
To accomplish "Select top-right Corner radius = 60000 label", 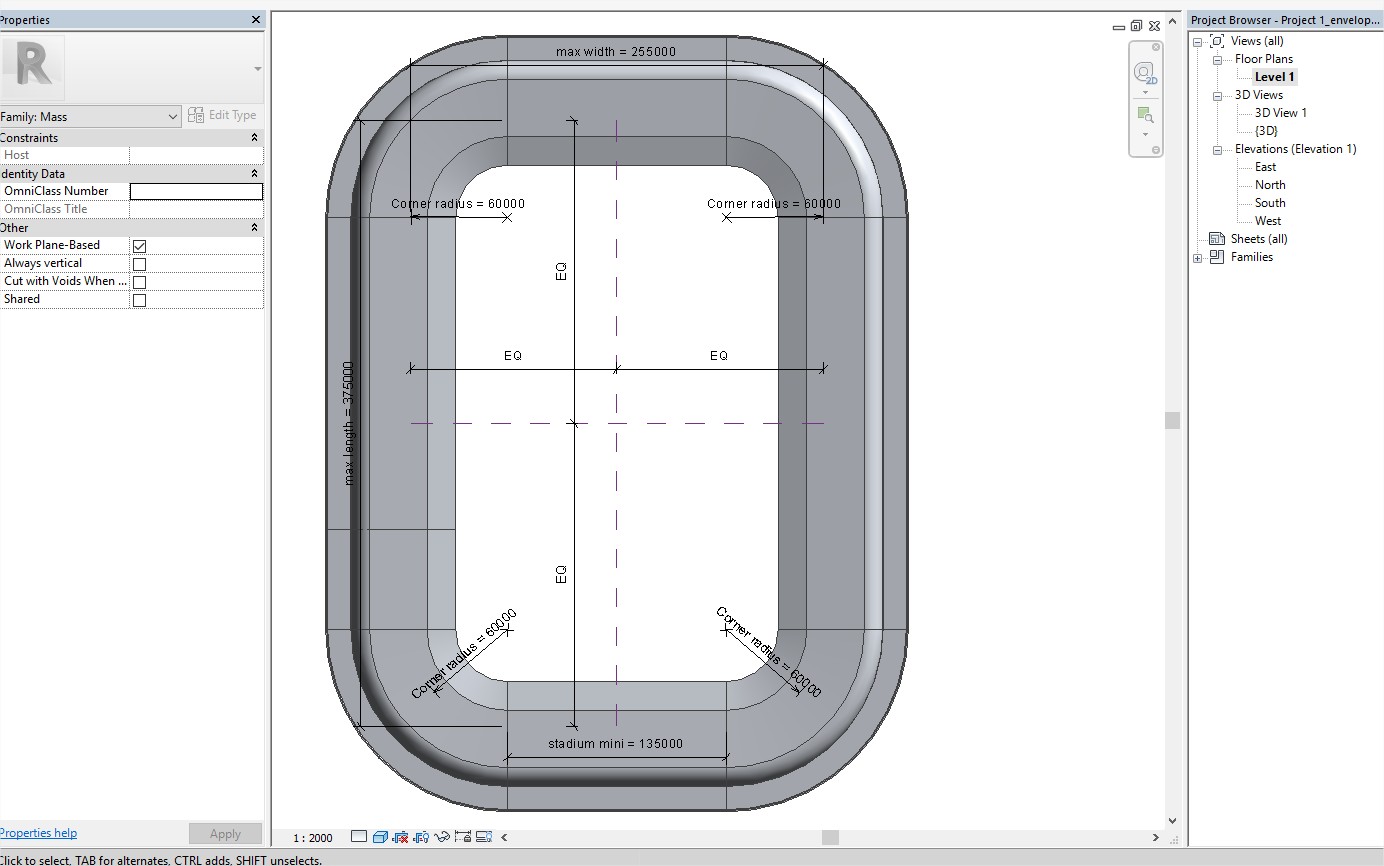I will click(774, 204).
